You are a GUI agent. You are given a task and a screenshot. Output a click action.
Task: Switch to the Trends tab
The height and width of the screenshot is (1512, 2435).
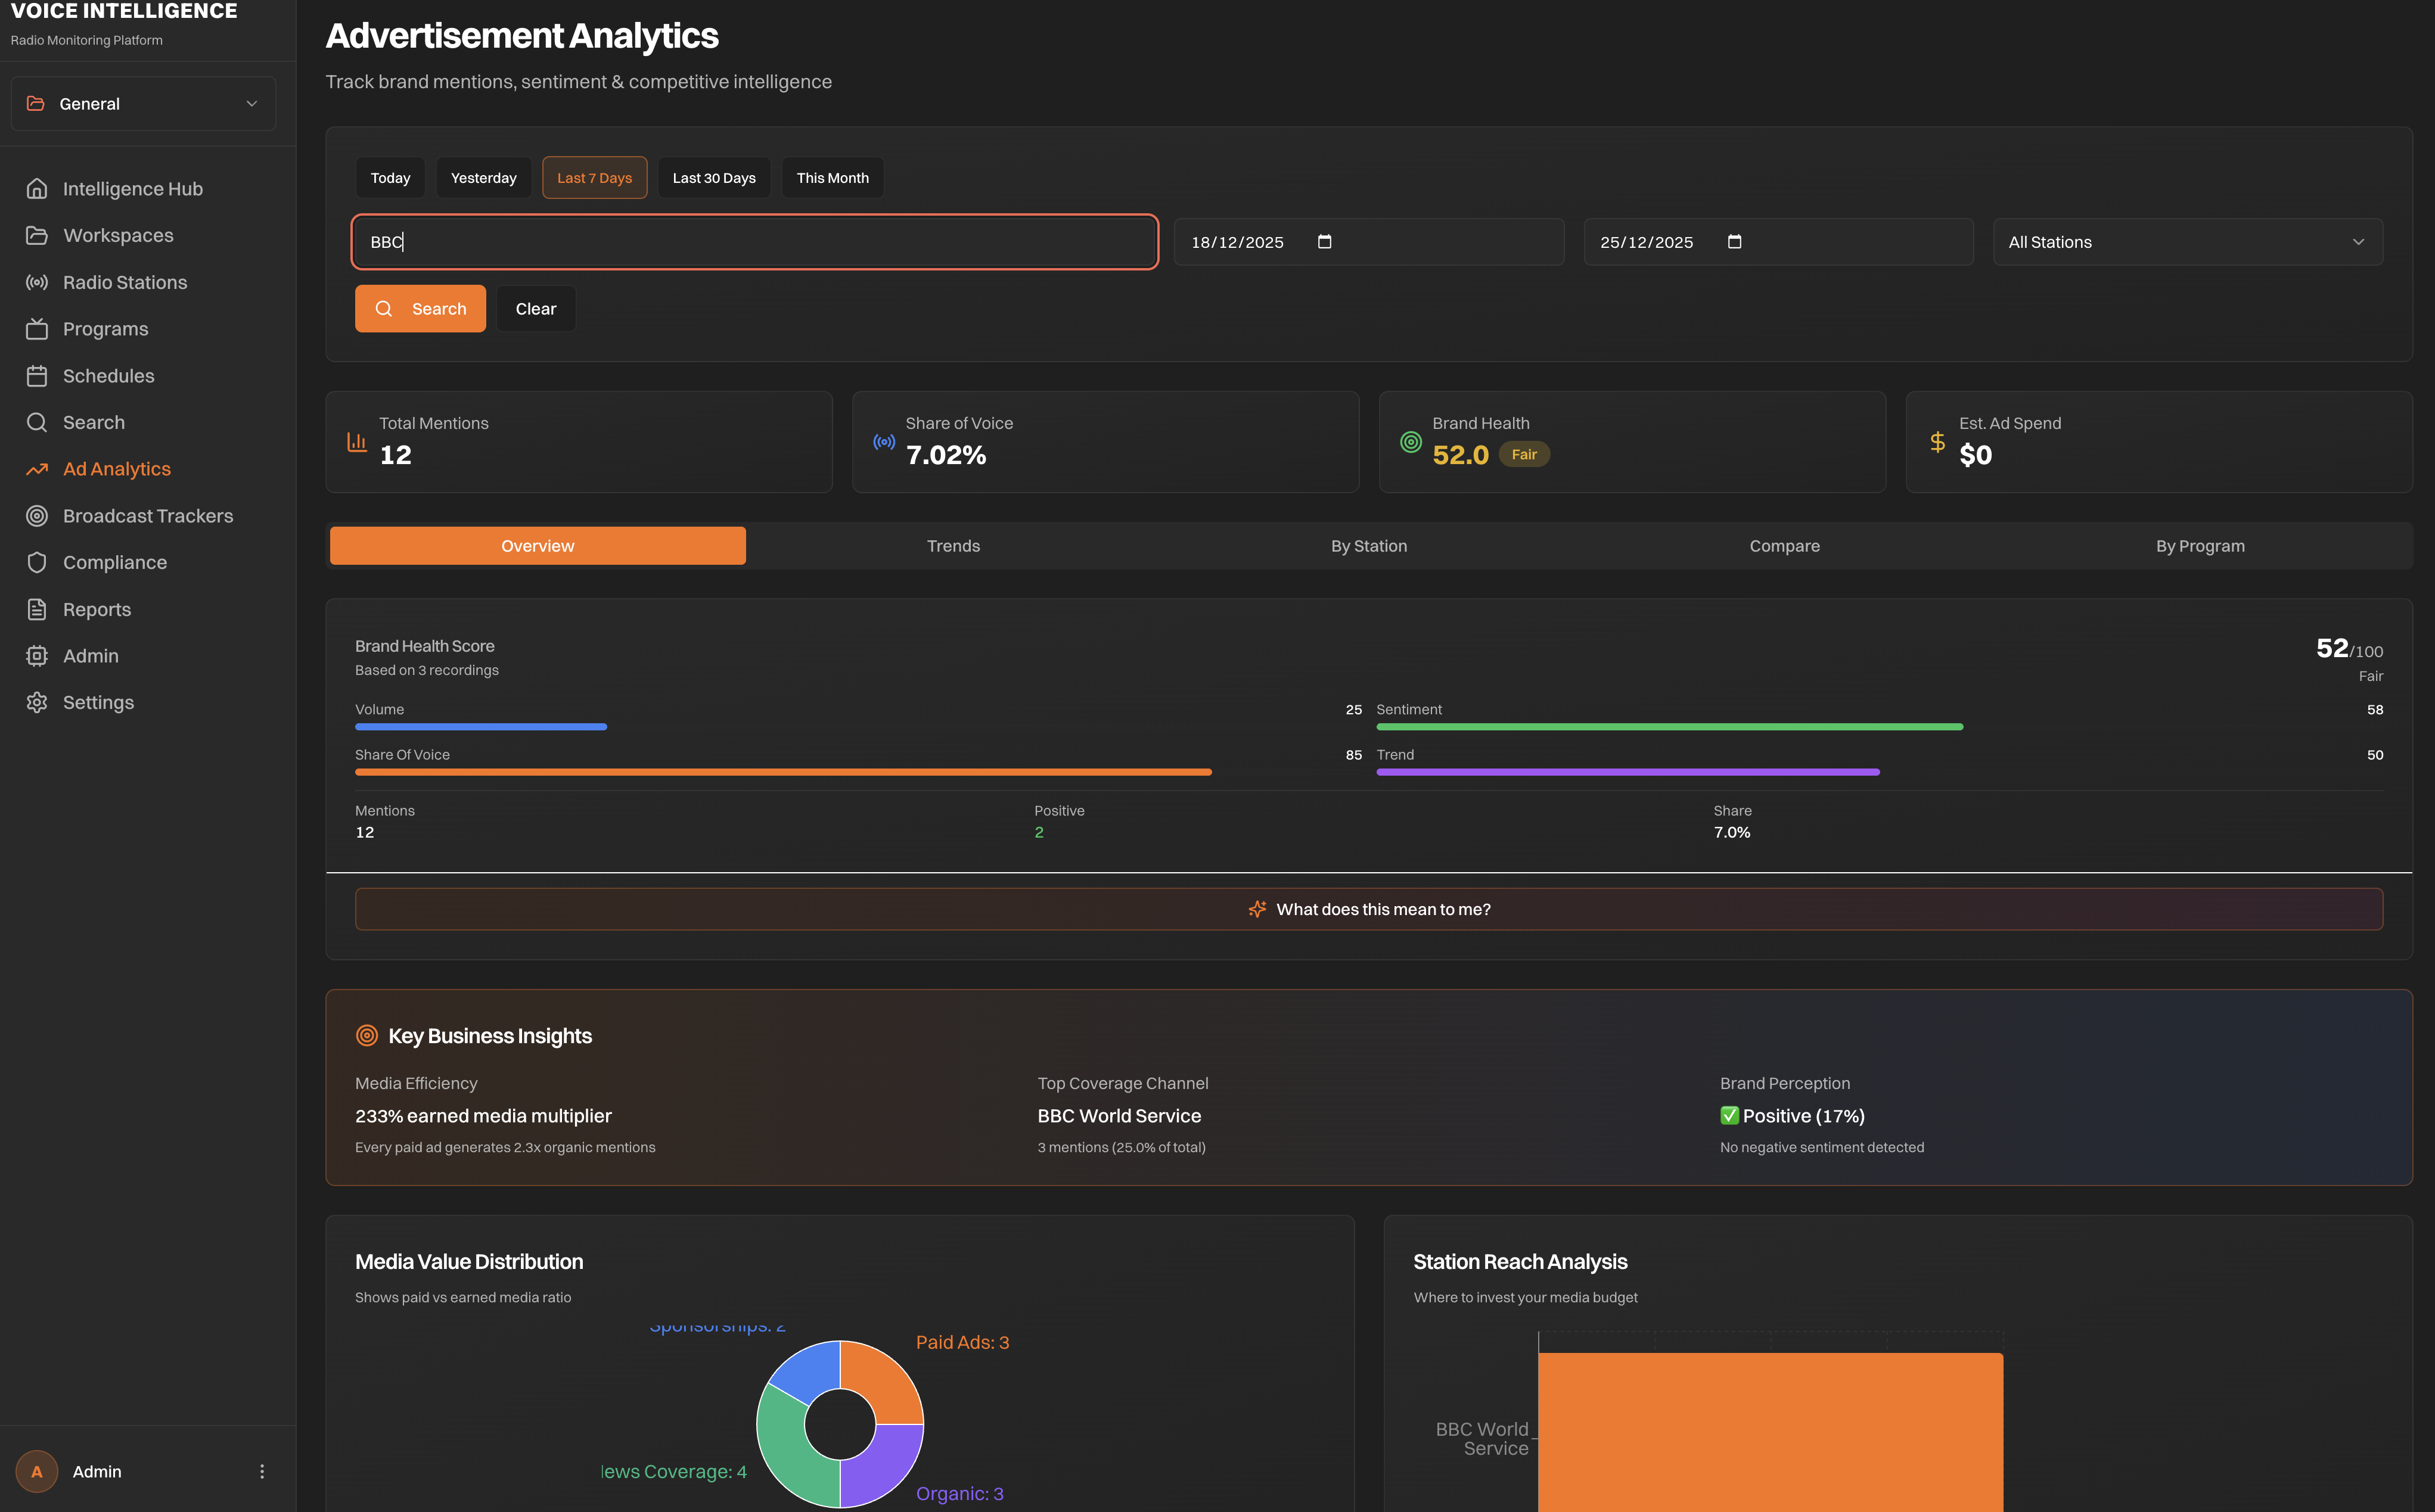click(x=952, y=545)
